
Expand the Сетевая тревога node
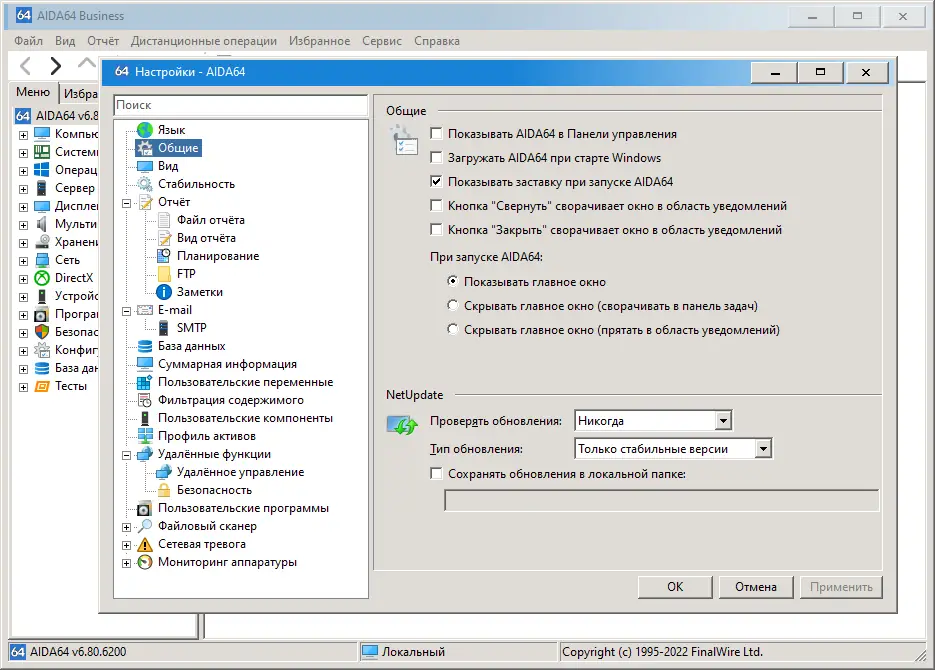pos(126,545)
